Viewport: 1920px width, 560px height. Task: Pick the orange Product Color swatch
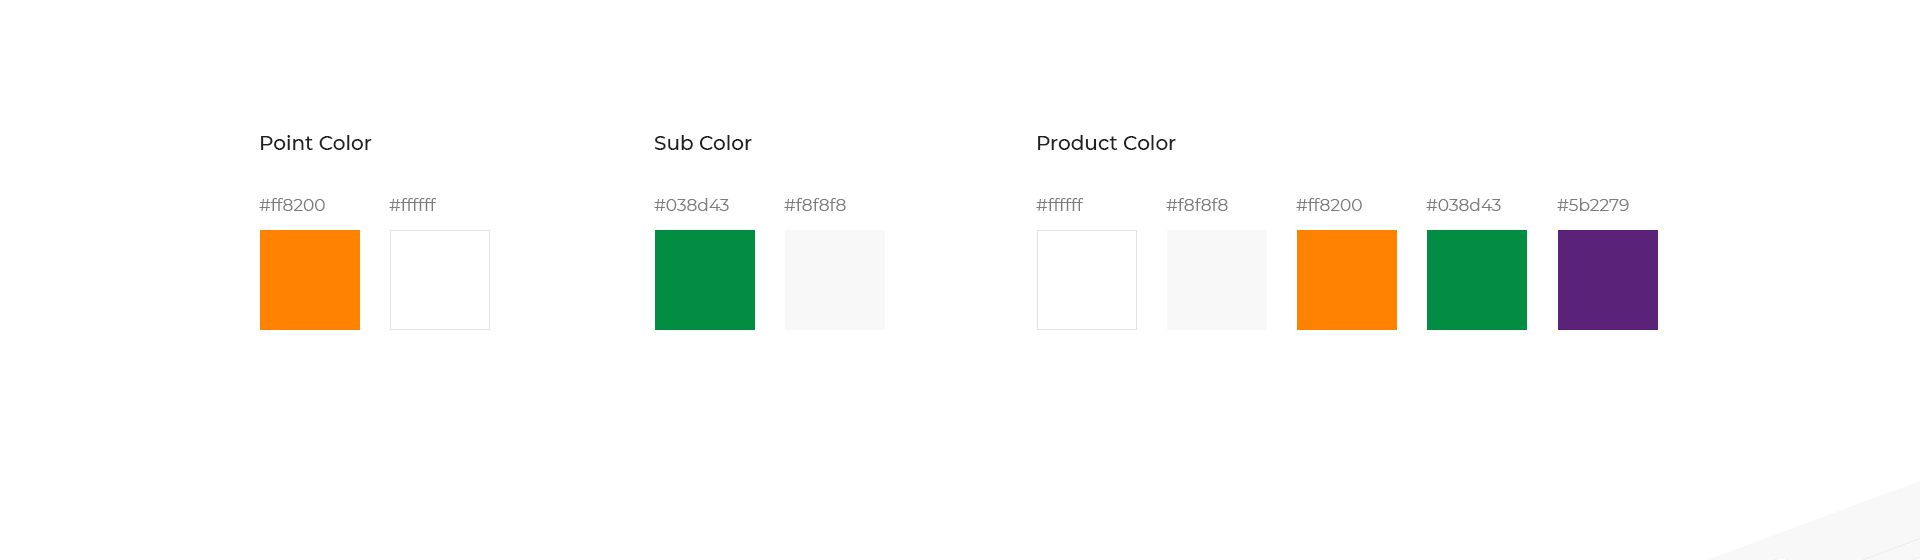click(x=1347, y=280)
